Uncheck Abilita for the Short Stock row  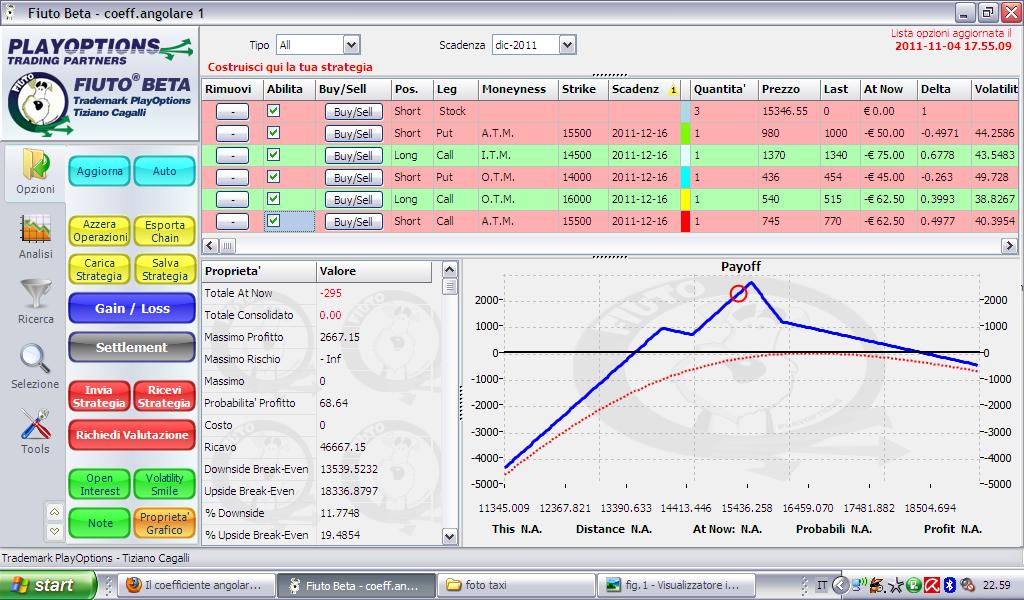tap(274, 111)
